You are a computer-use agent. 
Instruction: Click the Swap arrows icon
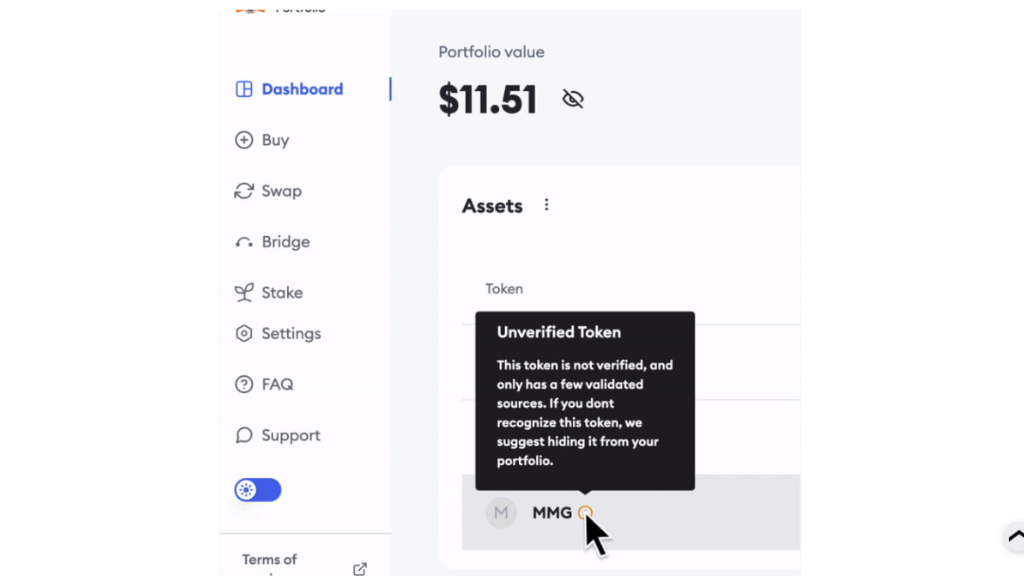[244, 191]
